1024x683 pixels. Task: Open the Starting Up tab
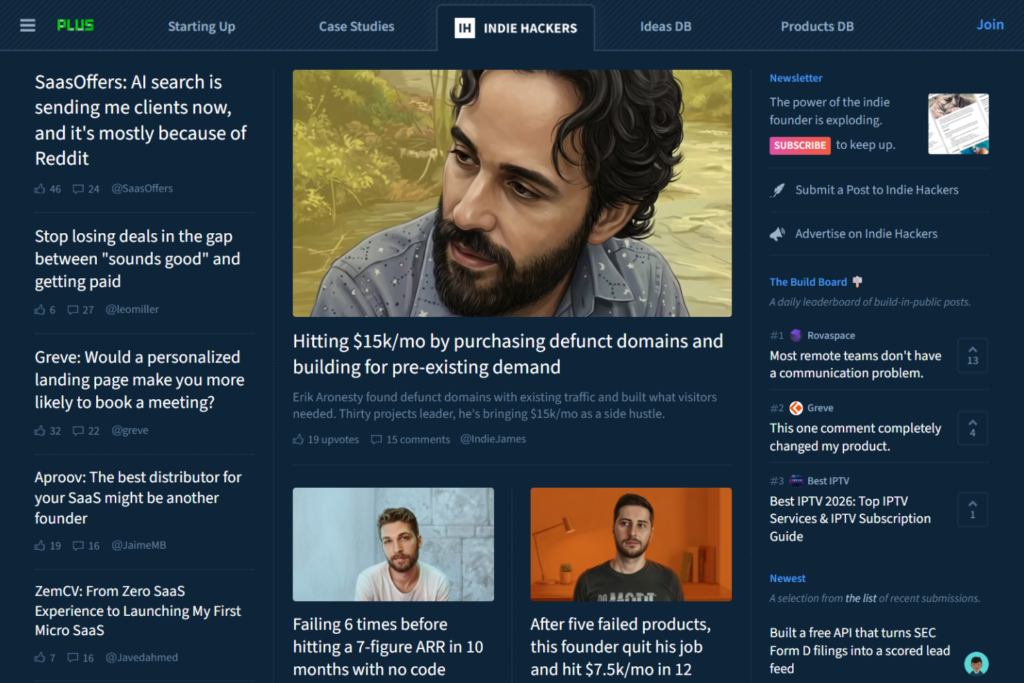pyautogui.click(x=201, y=26)
